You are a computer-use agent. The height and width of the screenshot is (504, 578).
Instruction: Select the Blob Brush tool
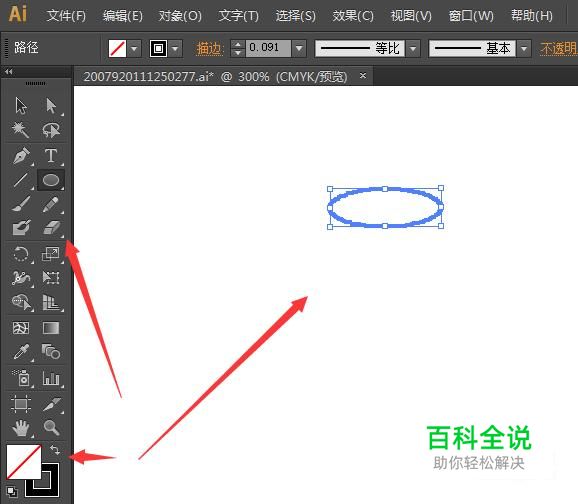pyautogui.click(x=21, y=228)
